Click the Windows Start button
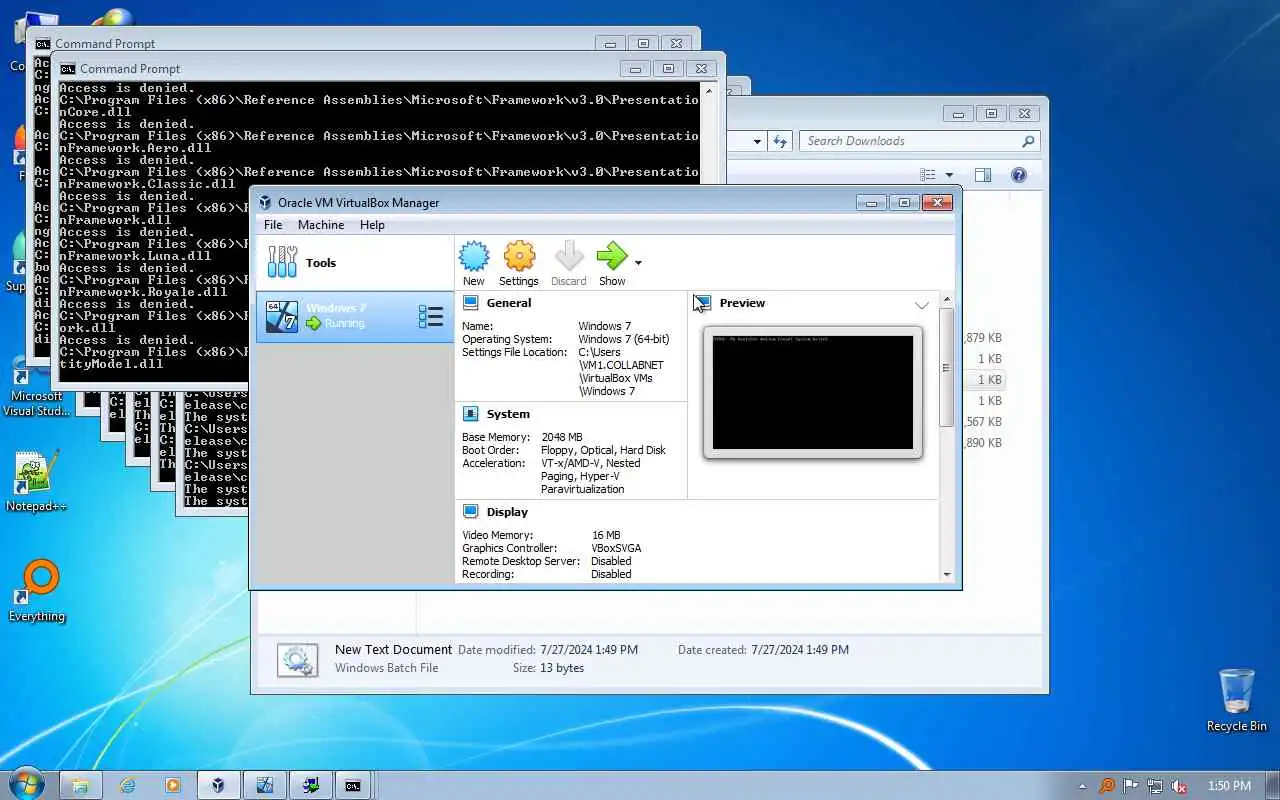Viewport: 1280px width, 800px height. 26,784
